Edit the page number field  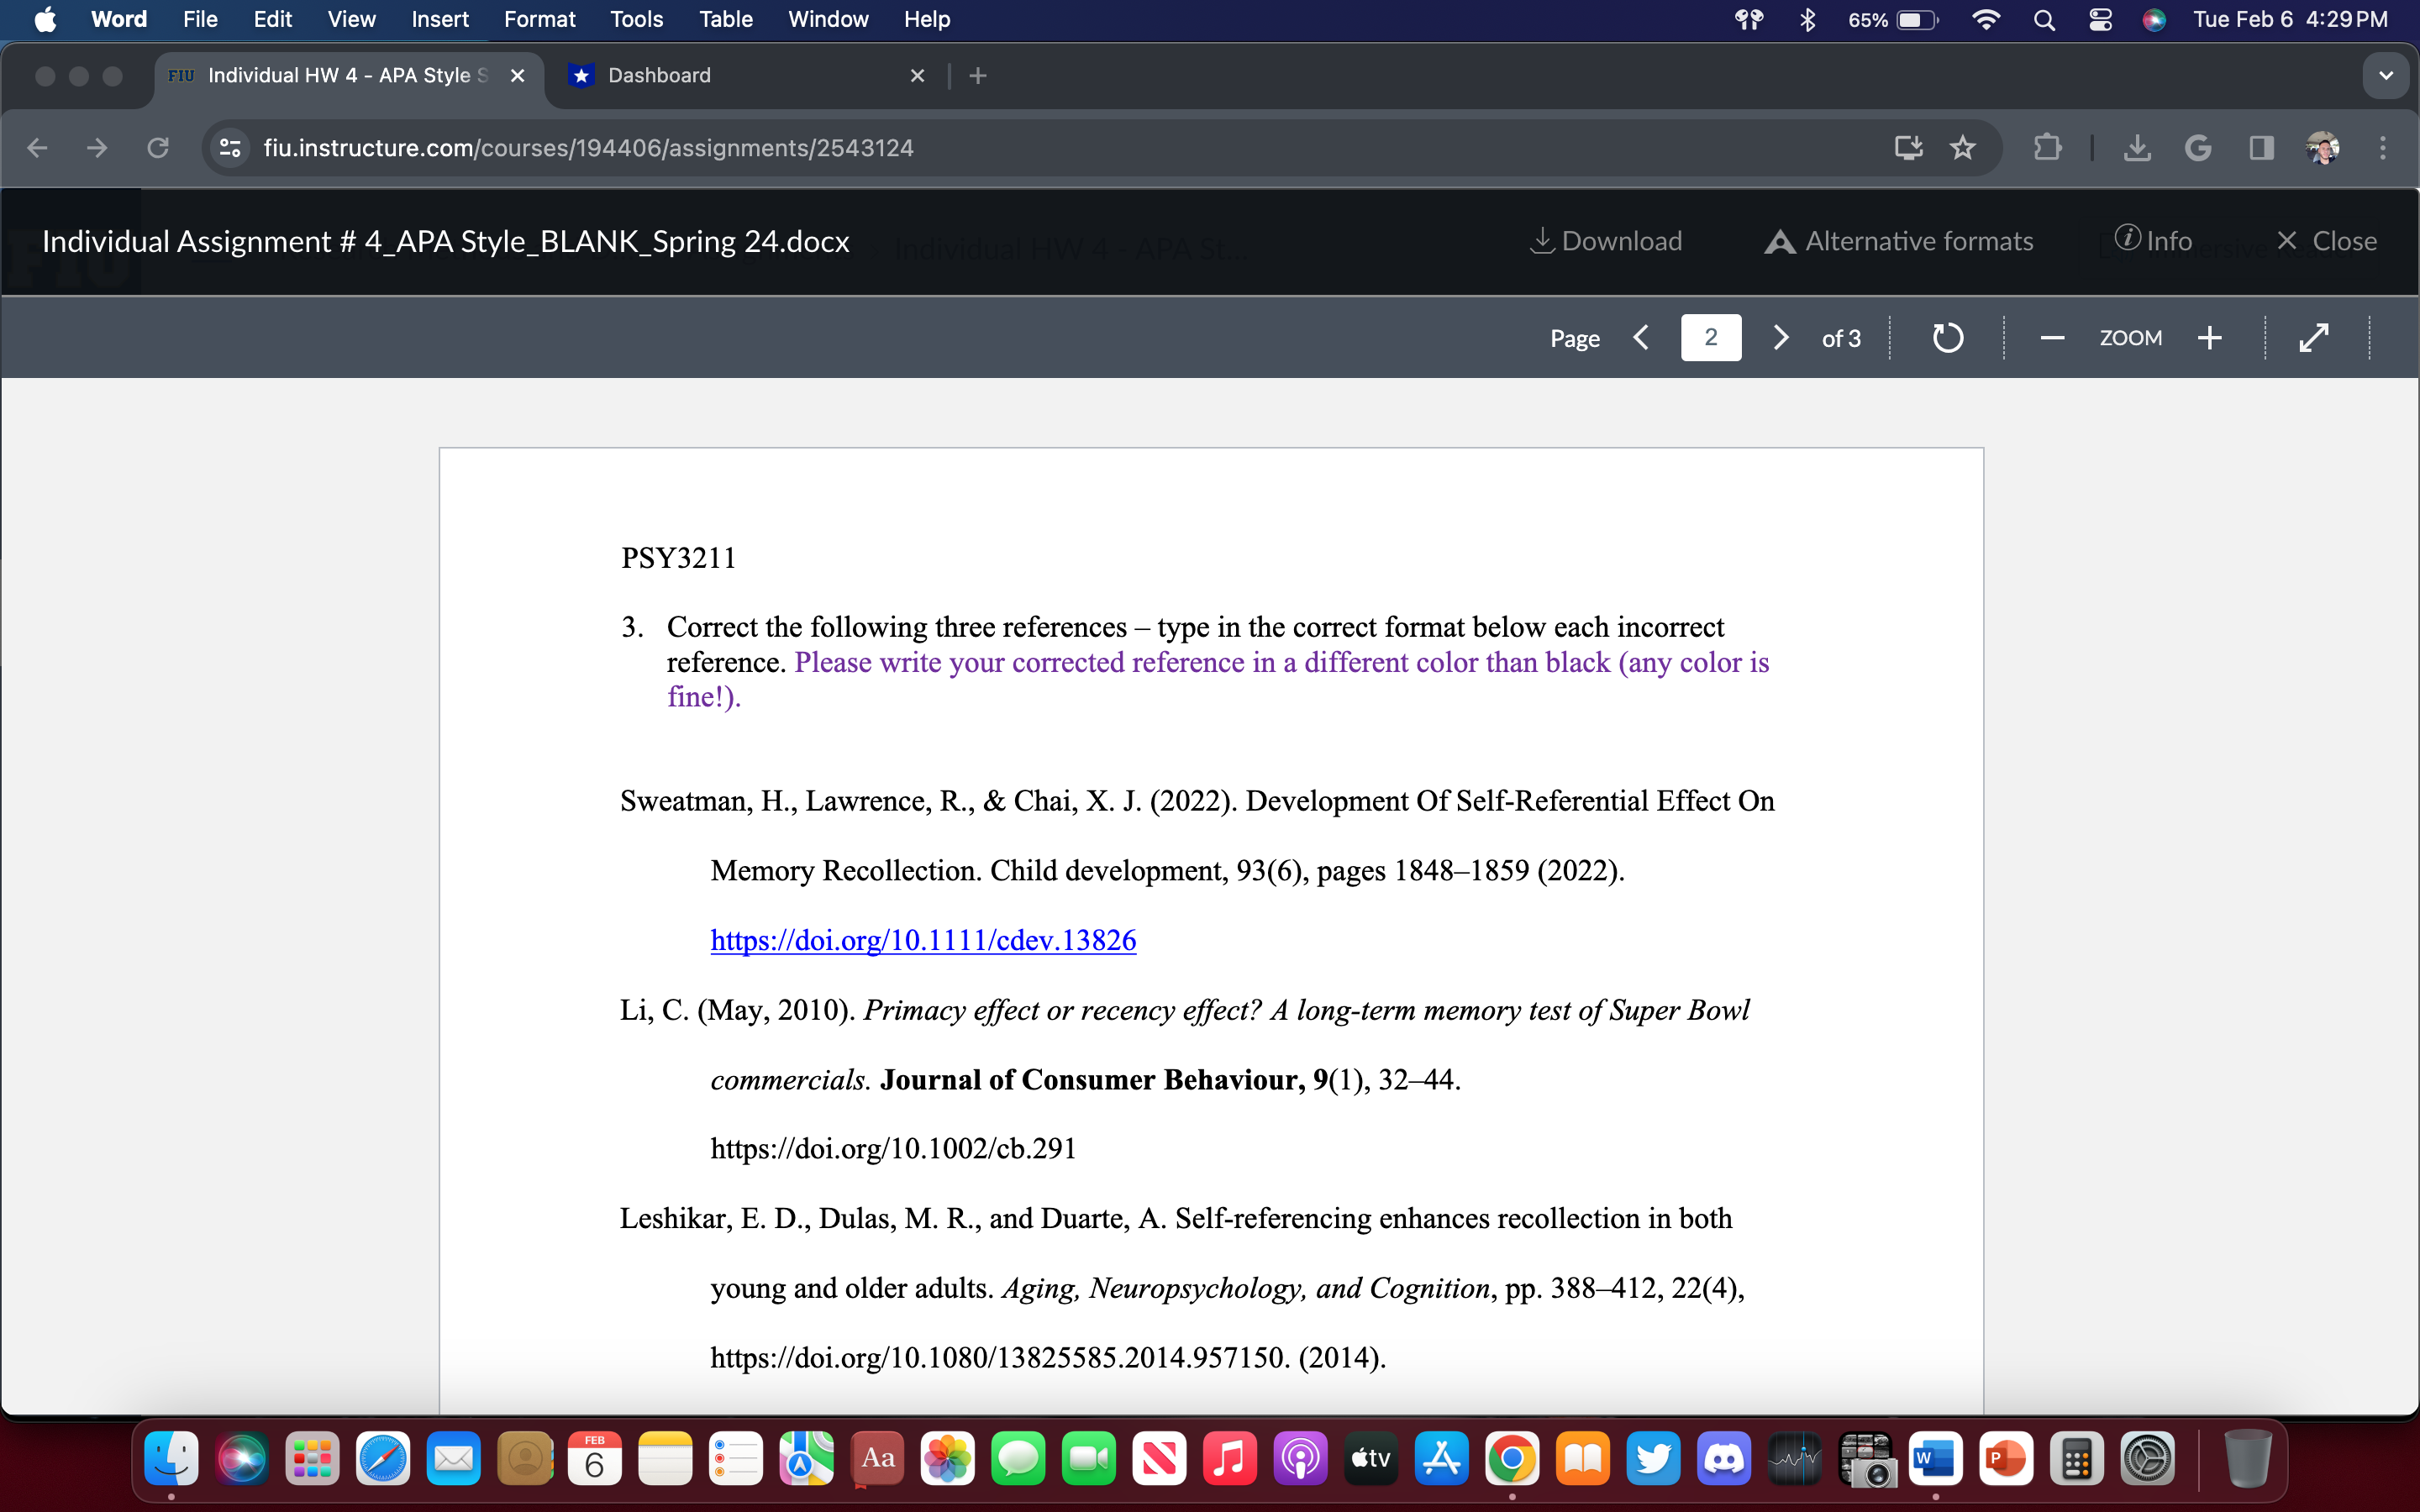tap(1711, 337)
